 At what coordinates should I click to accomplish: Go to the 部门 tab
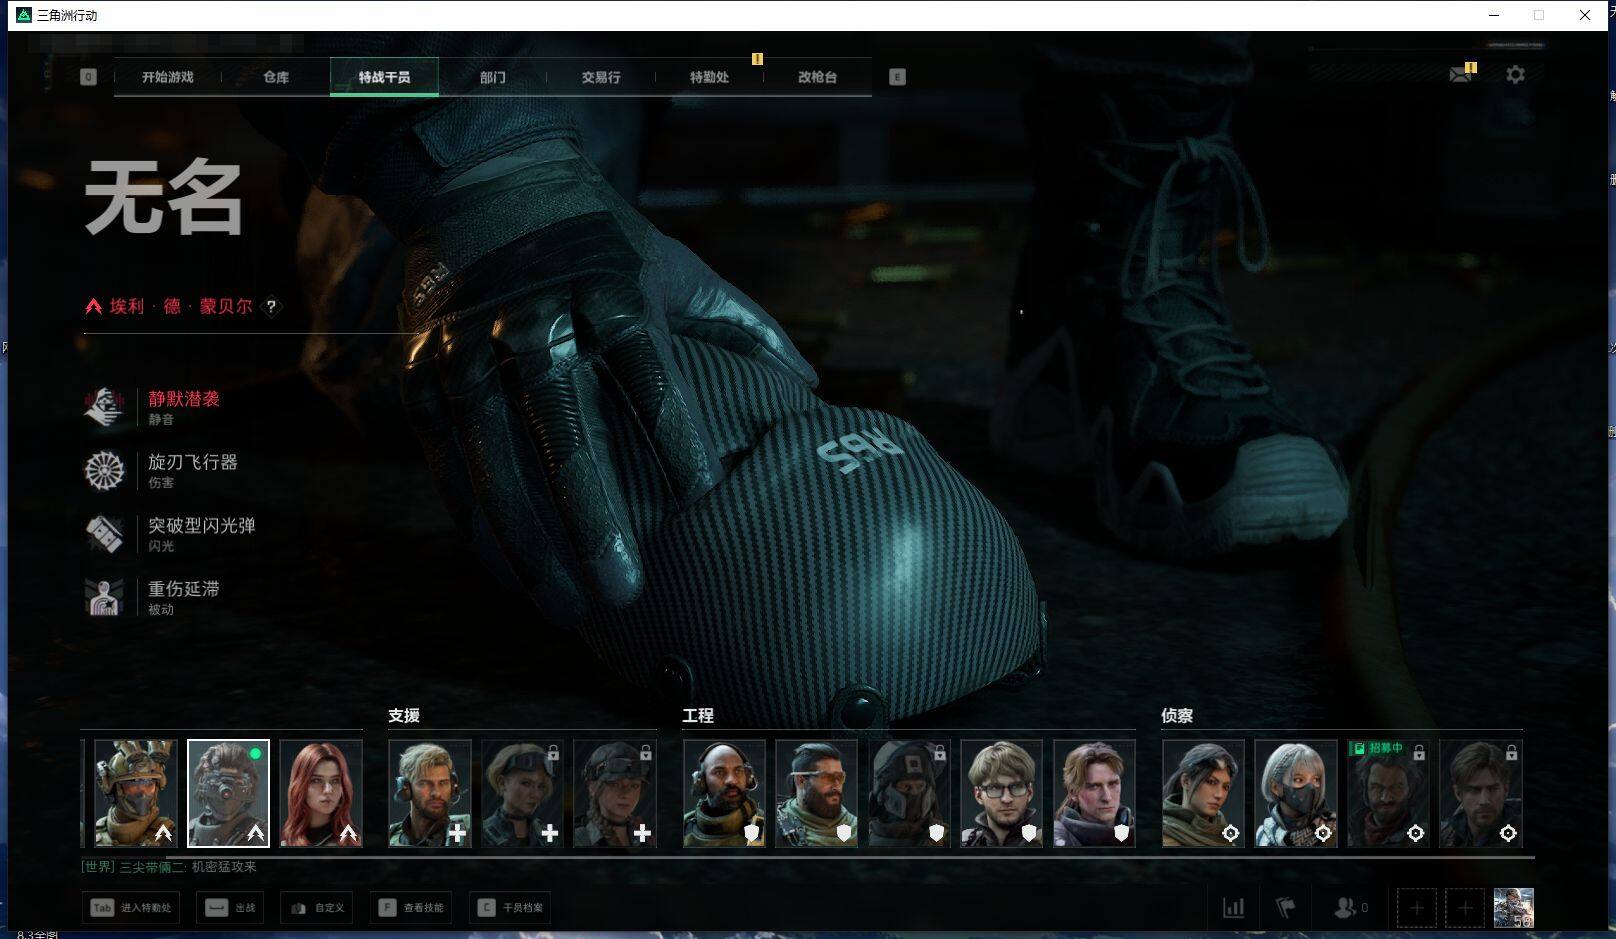[492, 77]
